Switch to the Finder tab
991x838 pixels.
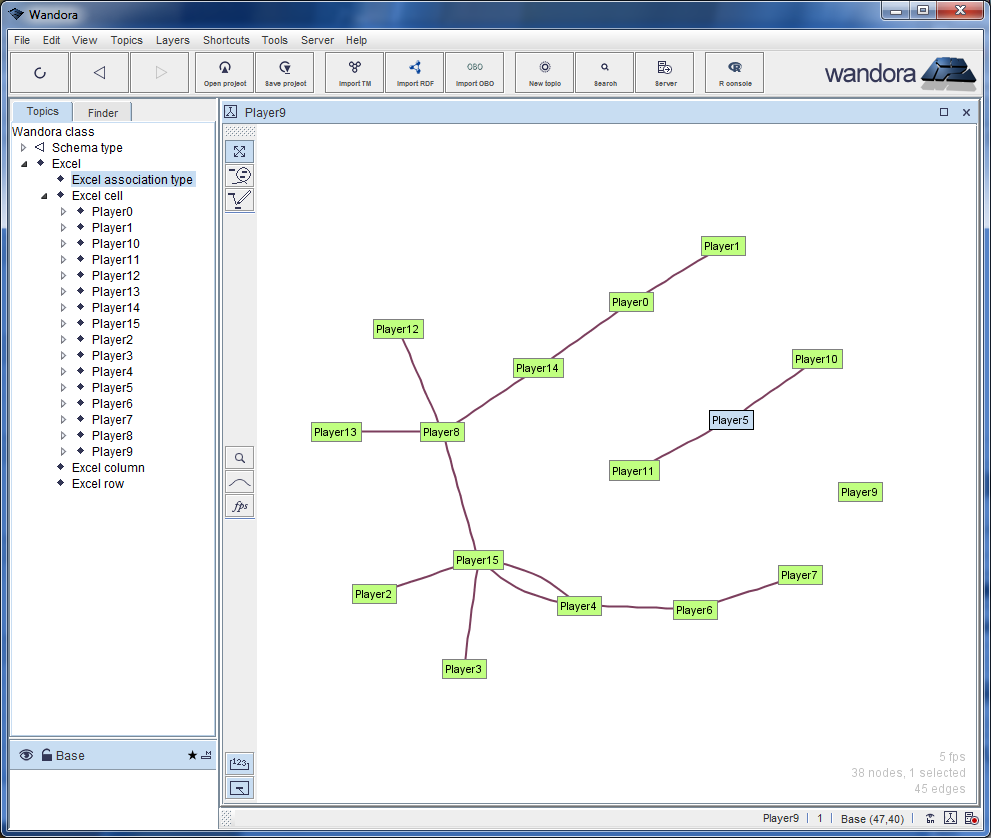tap(101, 112)
